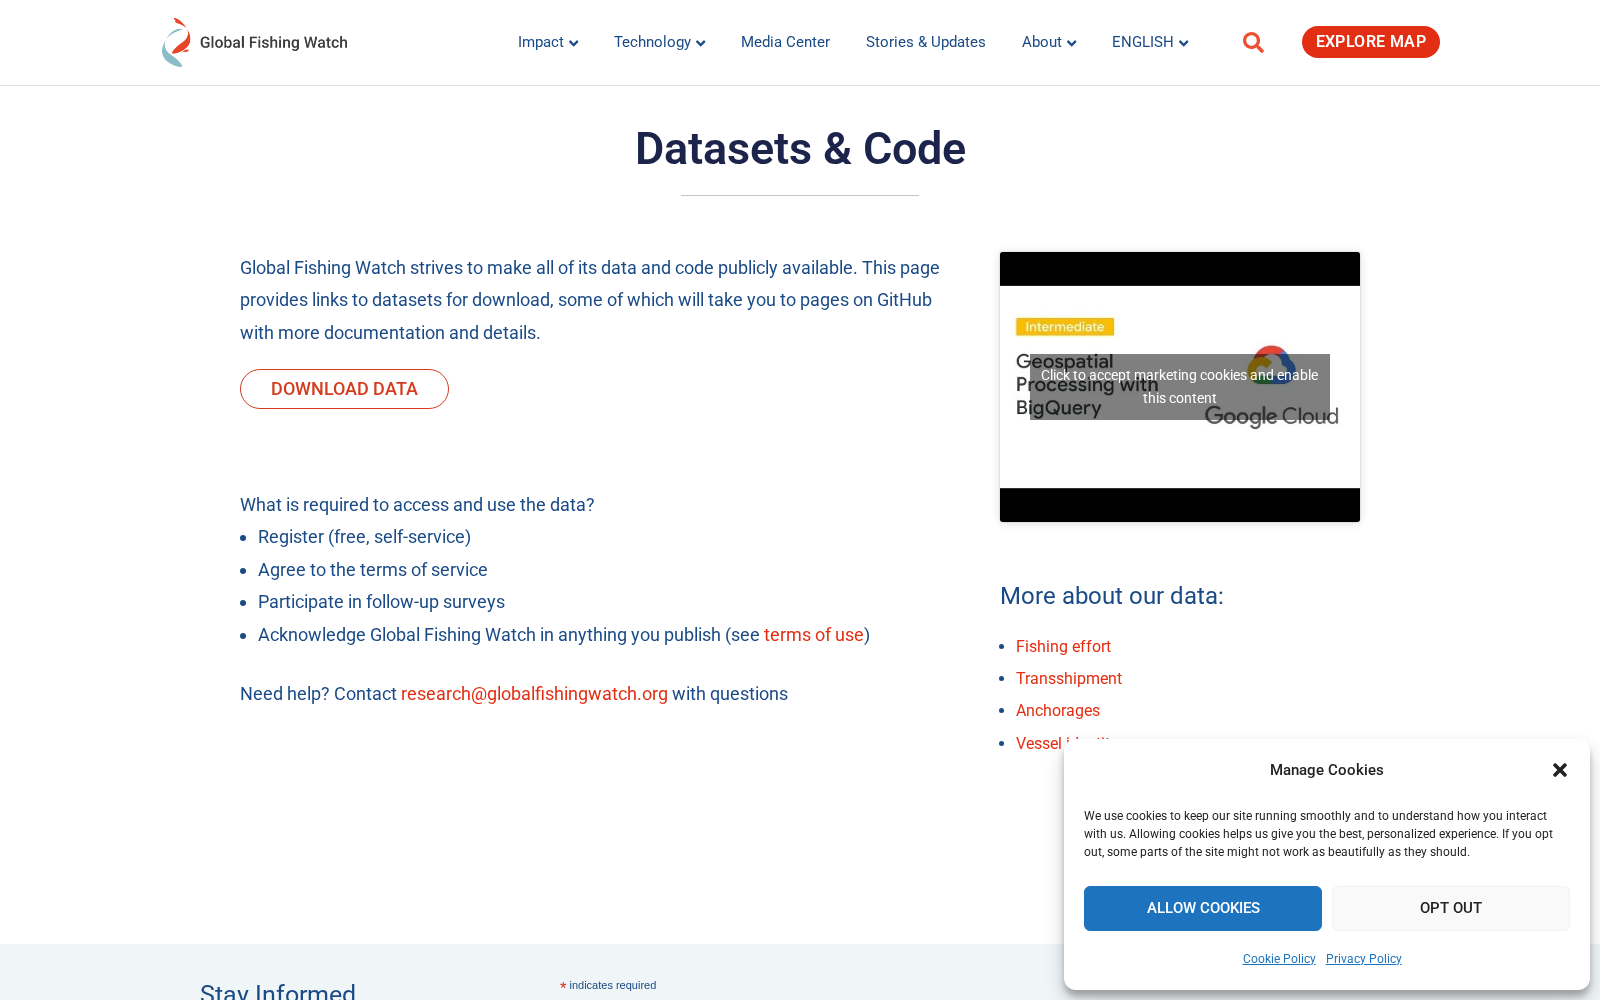Click the OPT OUT button
Viewport: 1600px width, 1000px height.
click(x=1451, y=908)
